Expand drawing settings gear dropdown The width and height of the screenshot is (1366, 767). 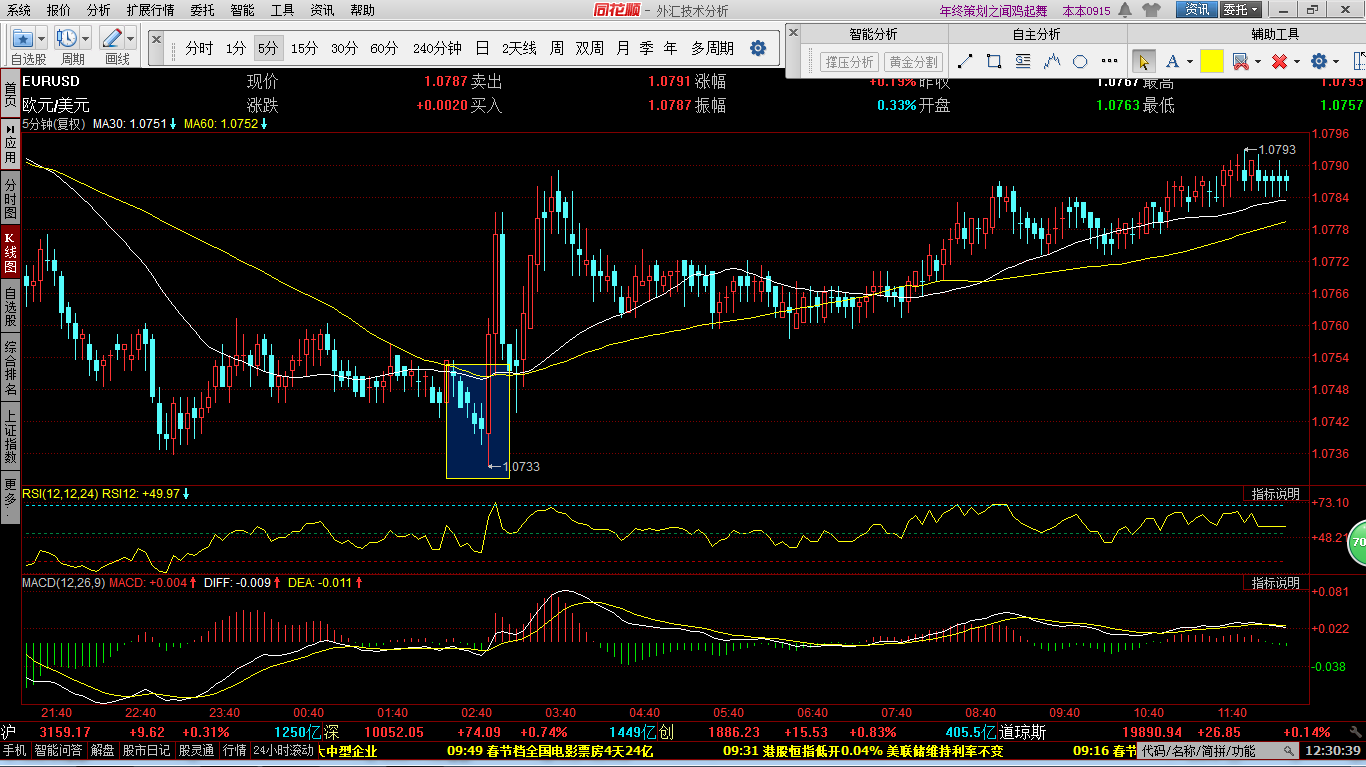[x=1337, y=62]
